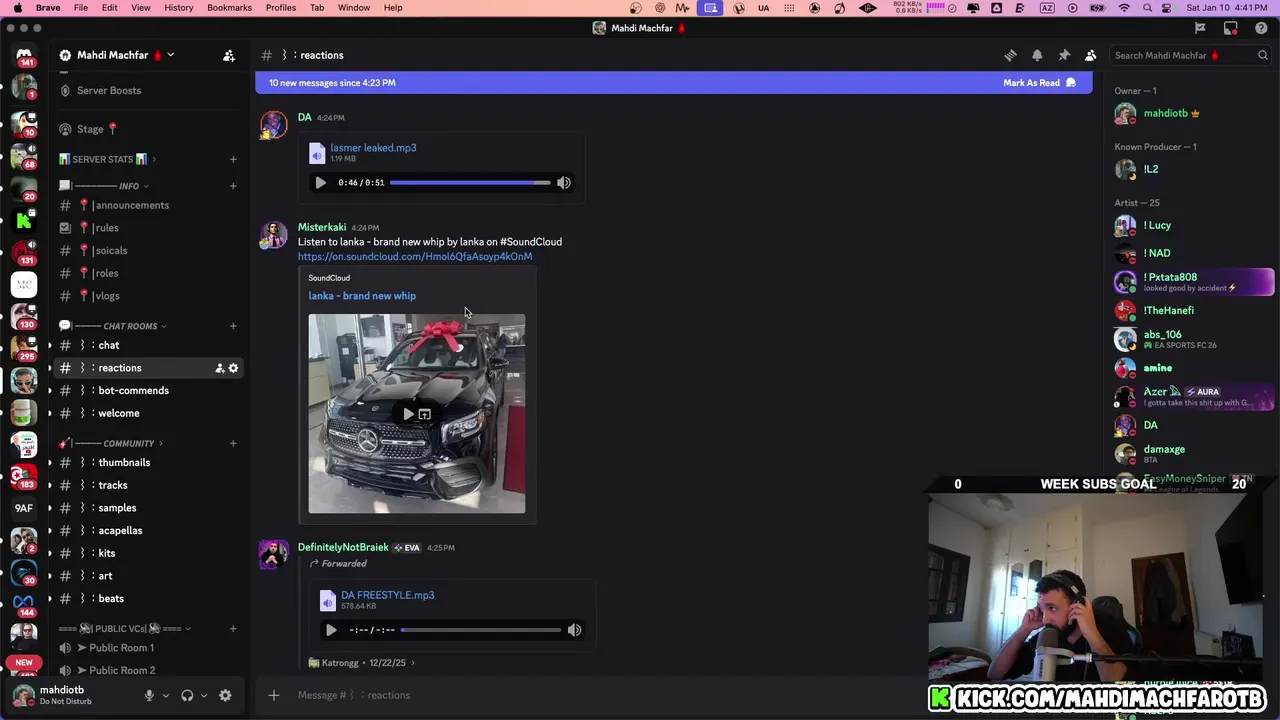Open forwarded source Katrongg 12/22/25

tap(361, 663)
